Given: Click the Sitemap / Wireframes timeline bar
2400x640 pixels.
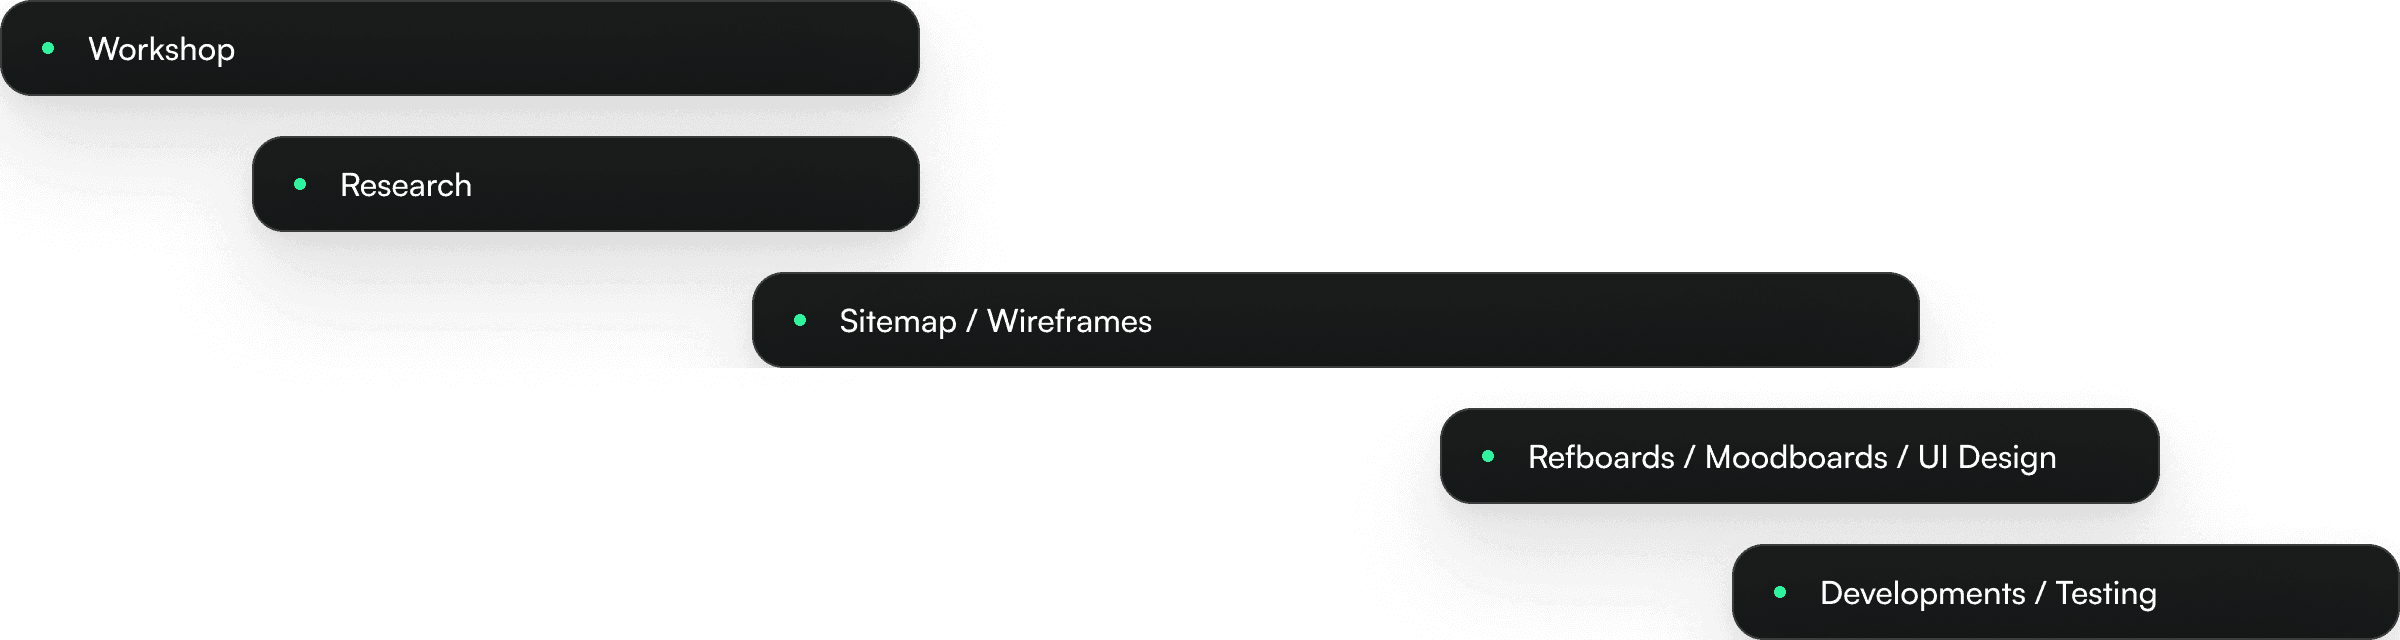Looking at the screenshot, I should (1336, 320).
